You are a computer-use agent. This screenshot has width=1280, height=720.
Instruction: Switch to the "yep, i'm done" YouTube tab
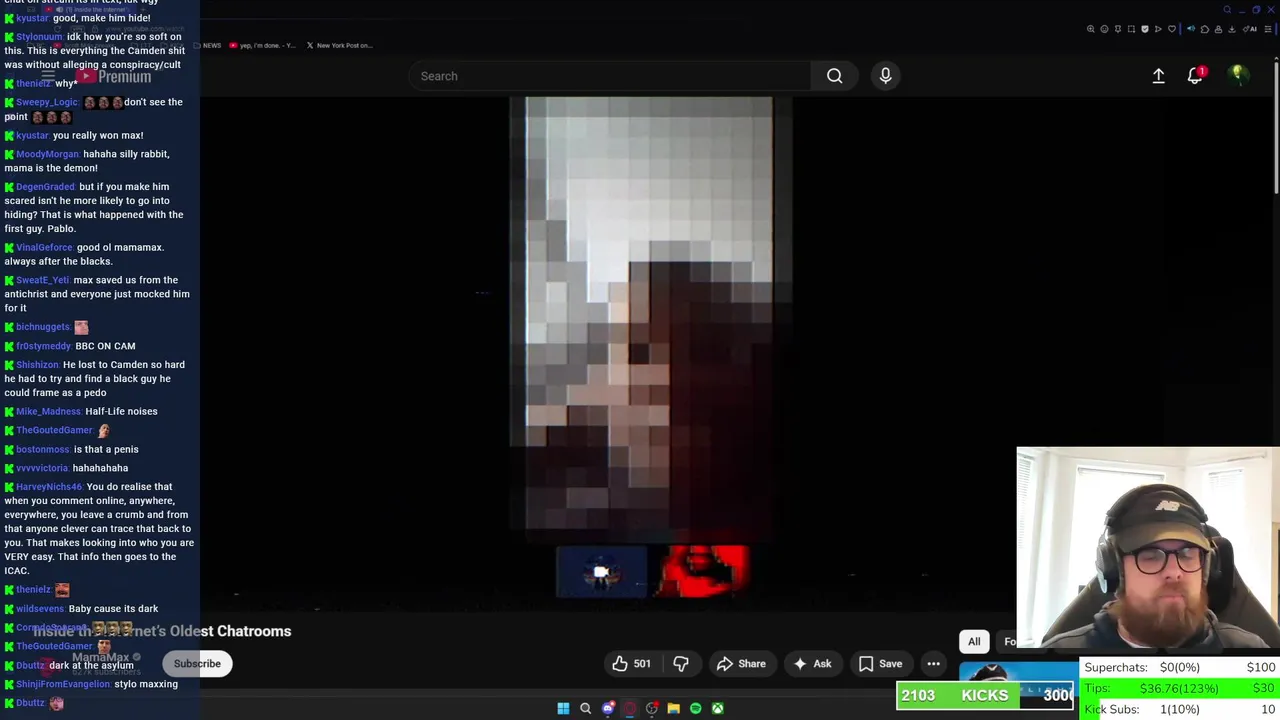262,45
